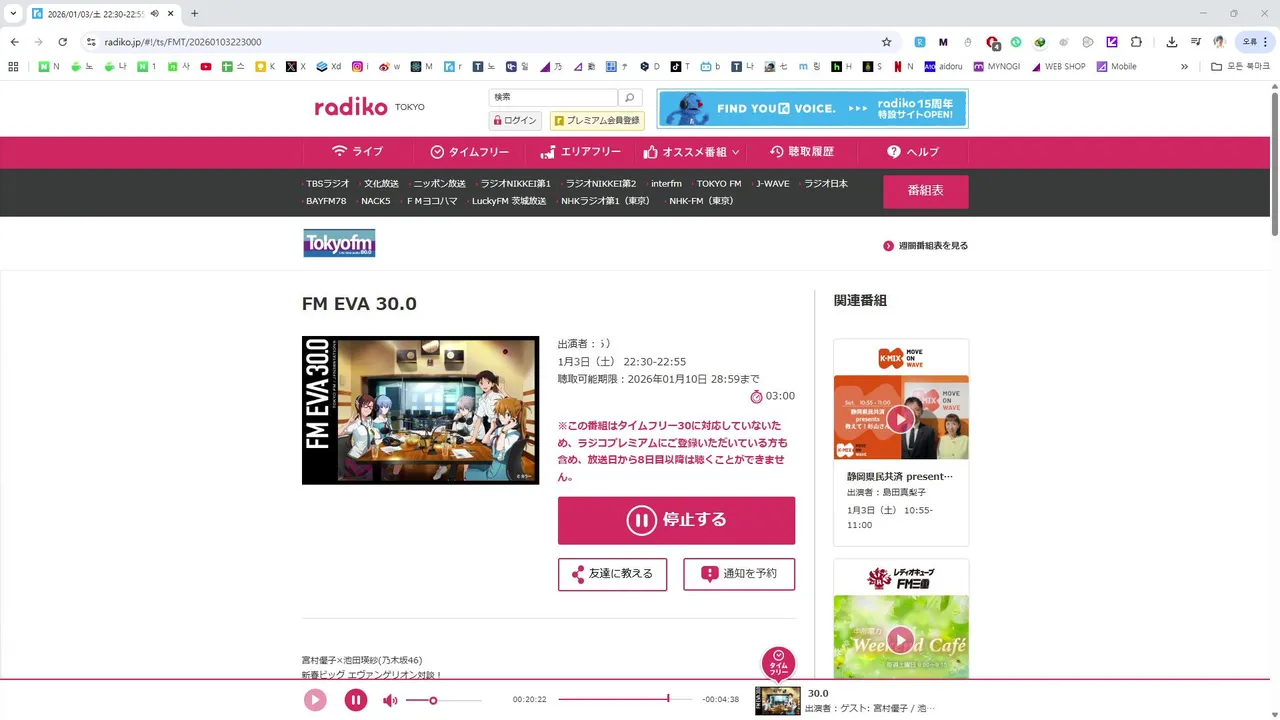
Task: Open the aidoru bookmark
Action: coord(943,67)
